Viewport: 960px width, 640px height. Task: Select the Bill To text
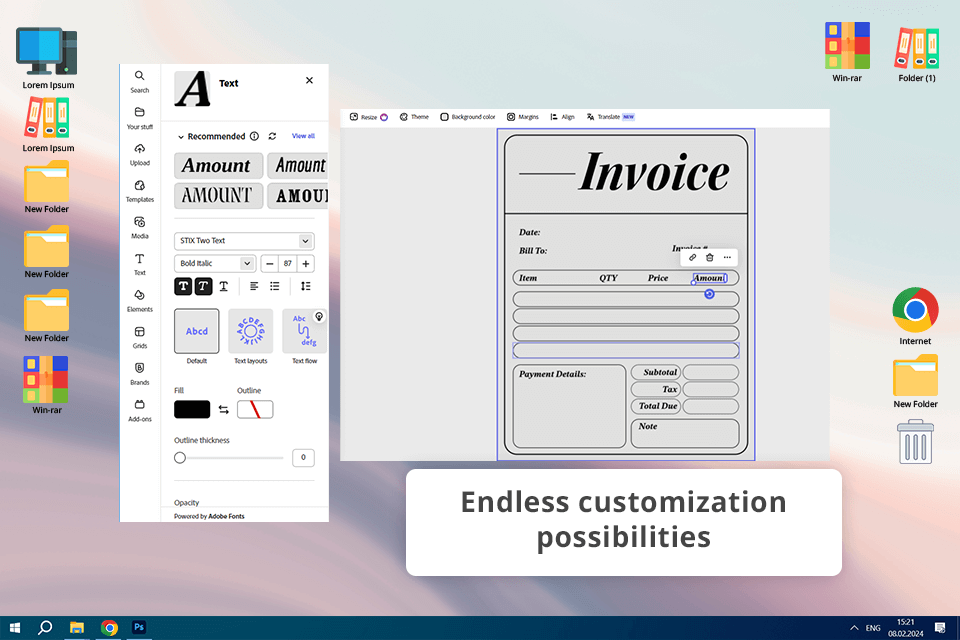pos(533,250)
